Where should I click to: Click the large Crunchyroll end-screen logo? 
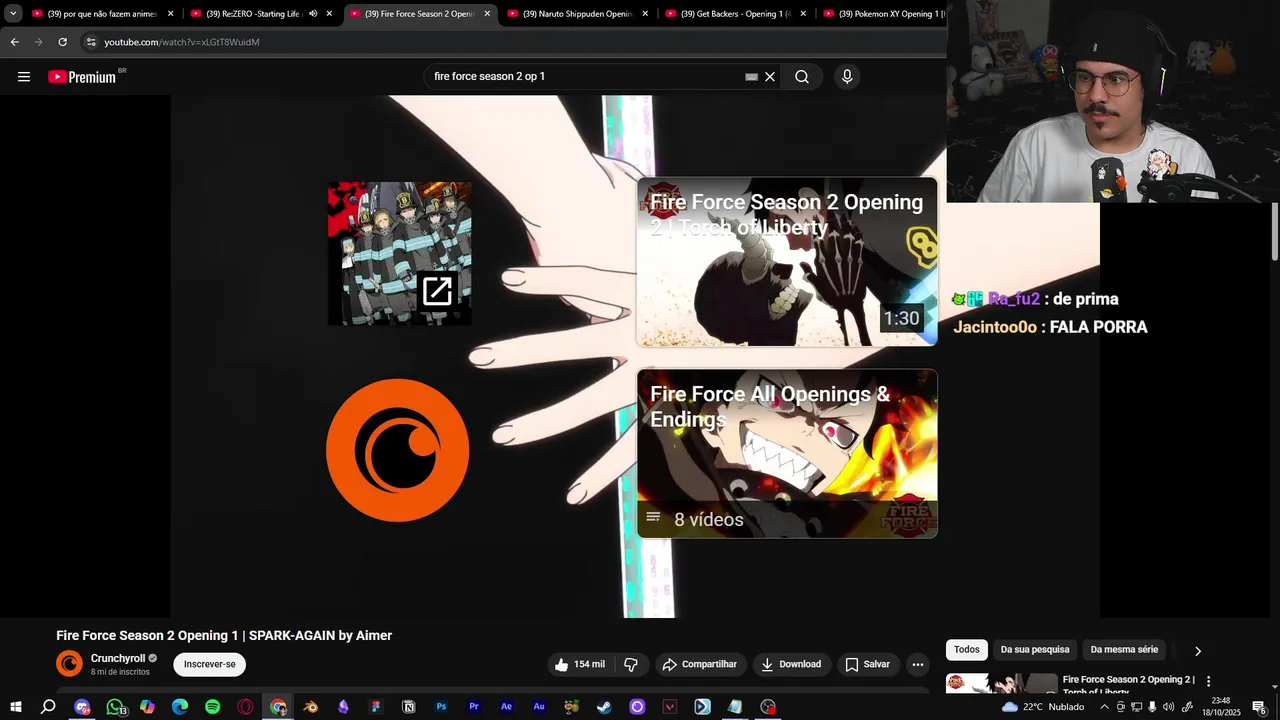397,450
